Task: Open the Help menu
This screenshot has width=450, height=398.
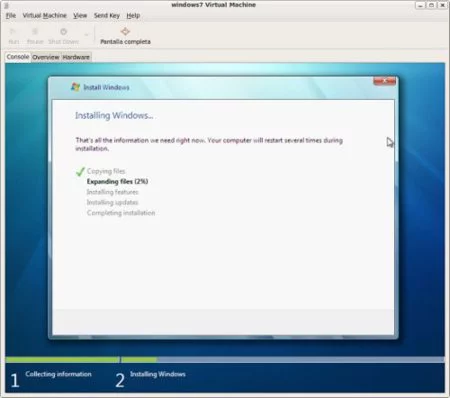Action: [x=133, y=15]
